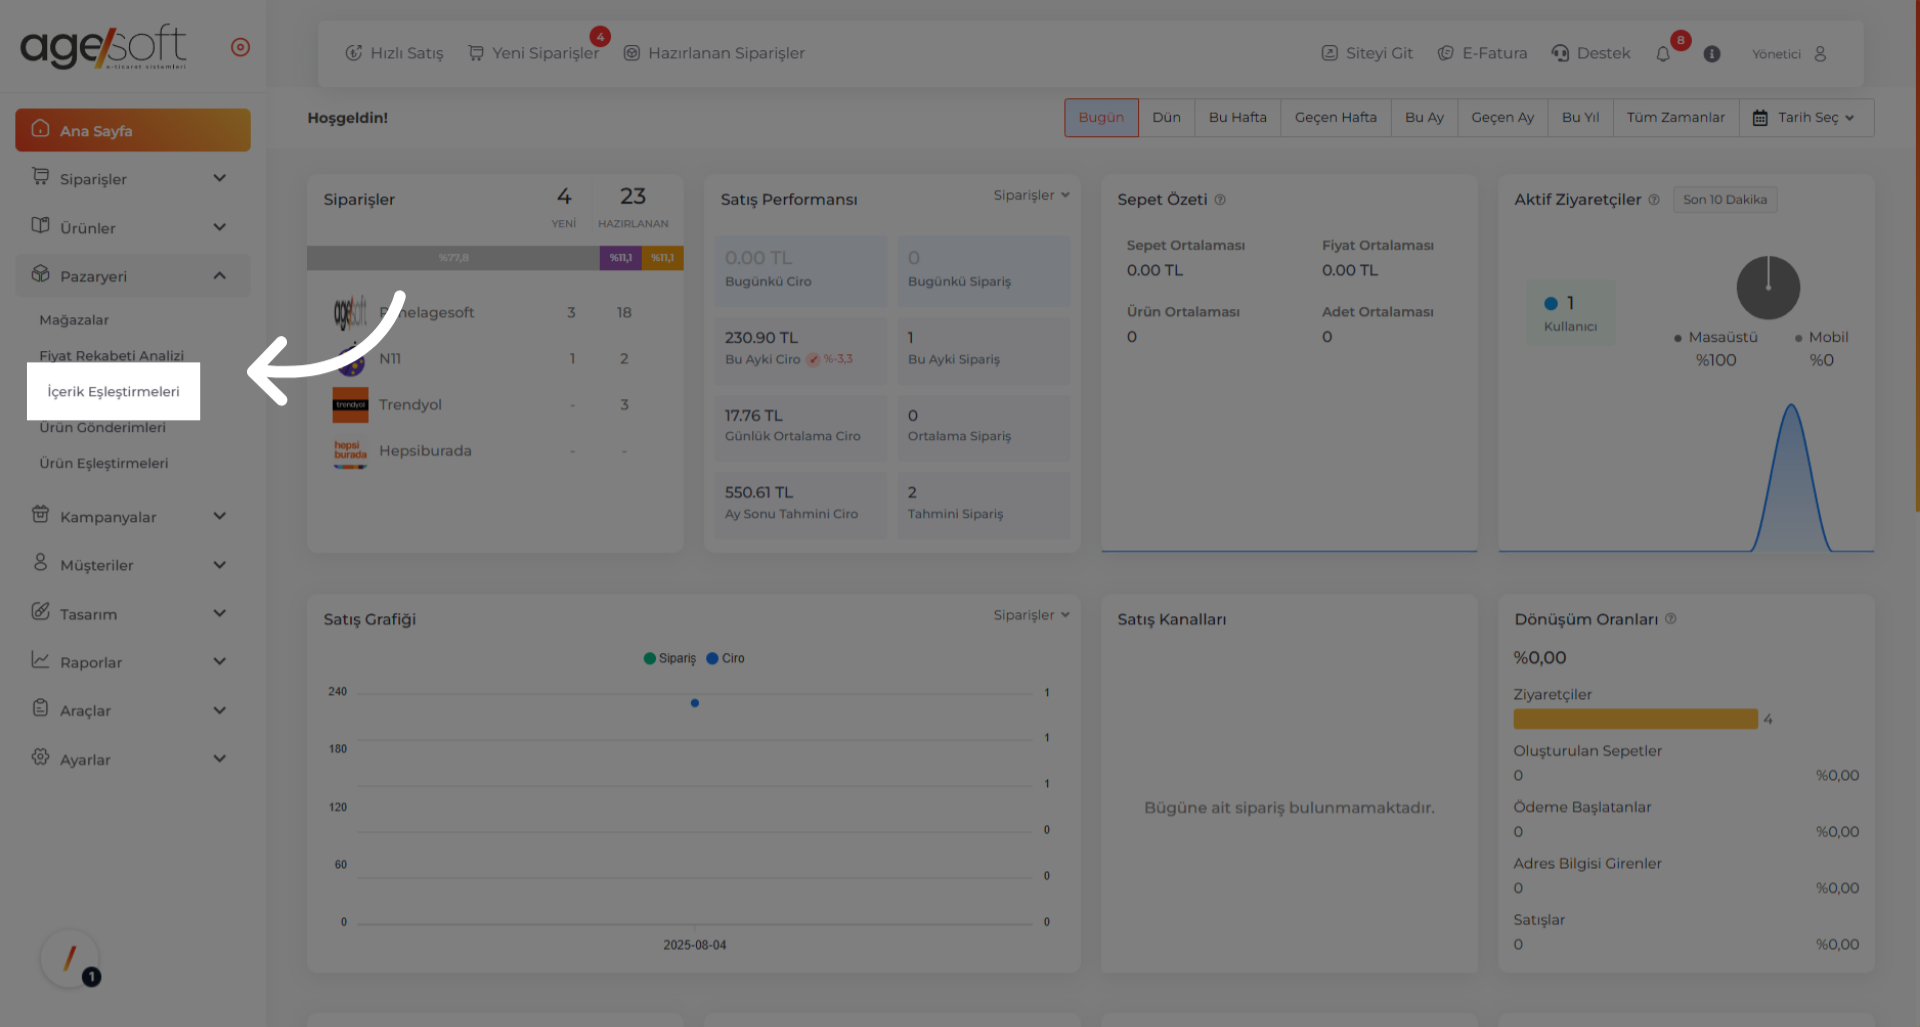Click the Tasarım edit icon
This screenshot has height=1027, width=1920.
(x=40, y=611)
